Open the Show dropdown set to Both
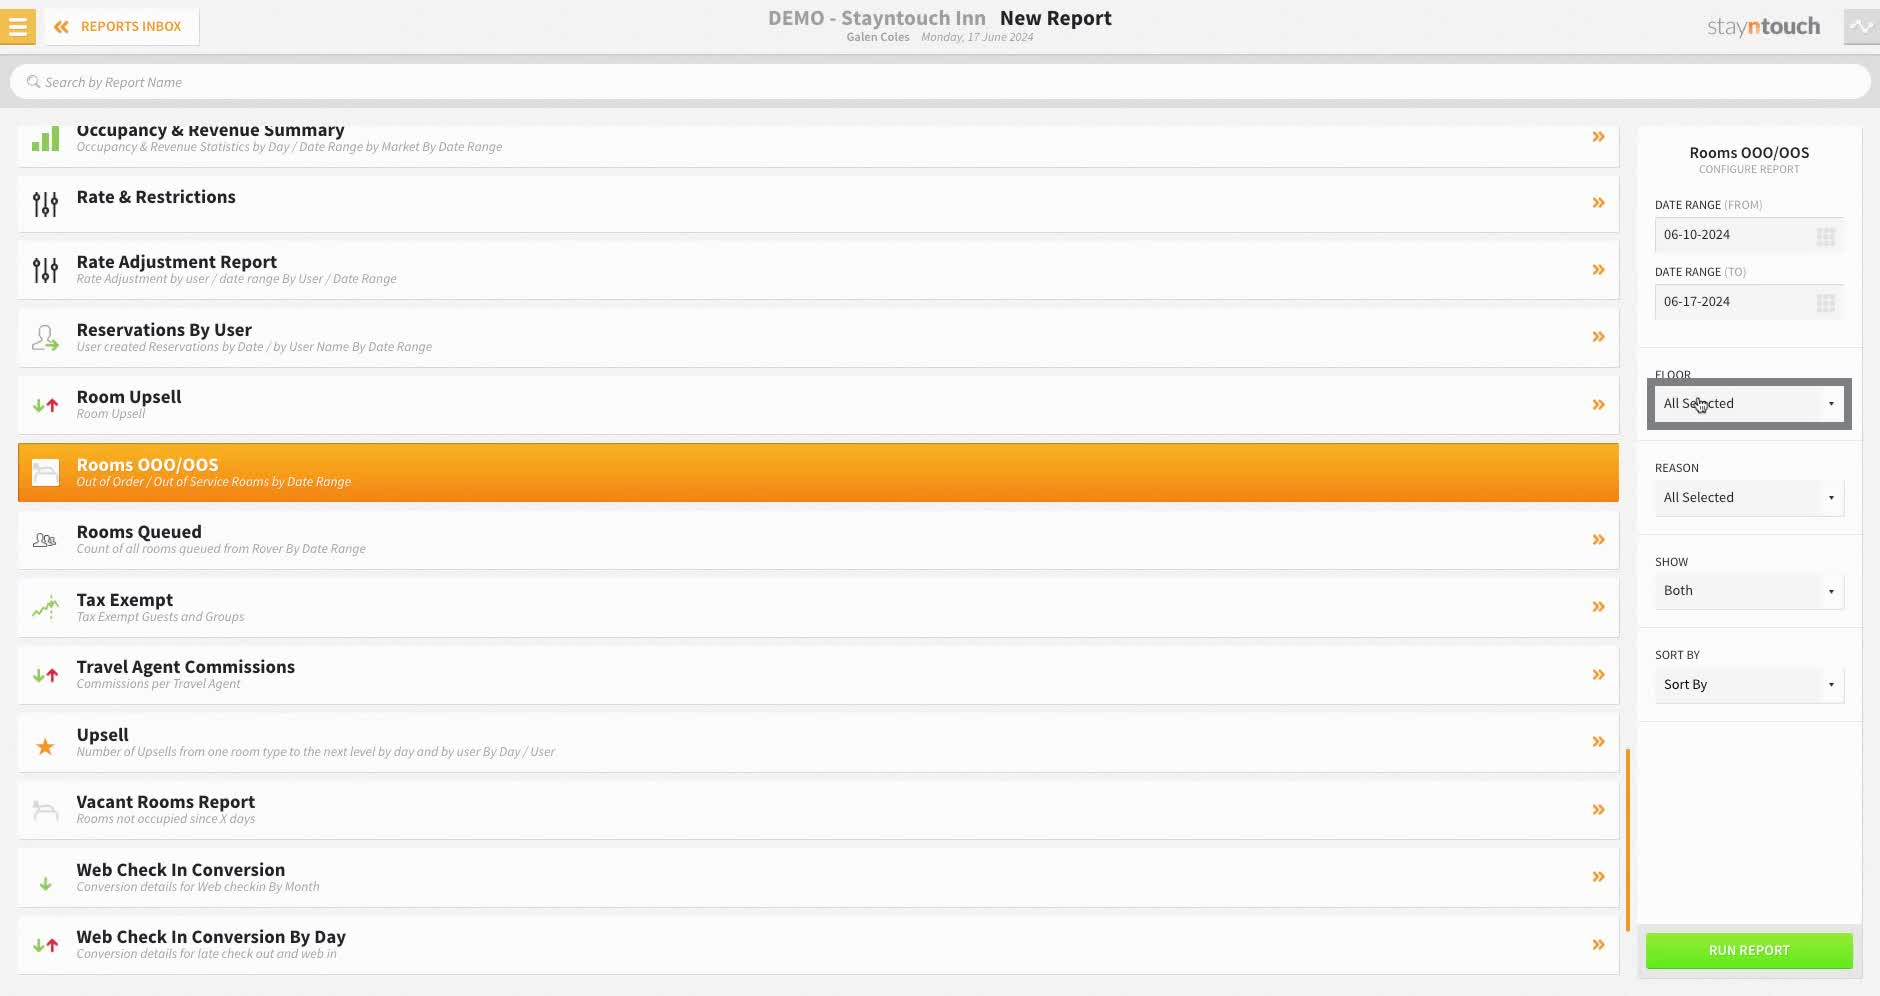Viewport: 1880px width, 996px height. 1748,591
